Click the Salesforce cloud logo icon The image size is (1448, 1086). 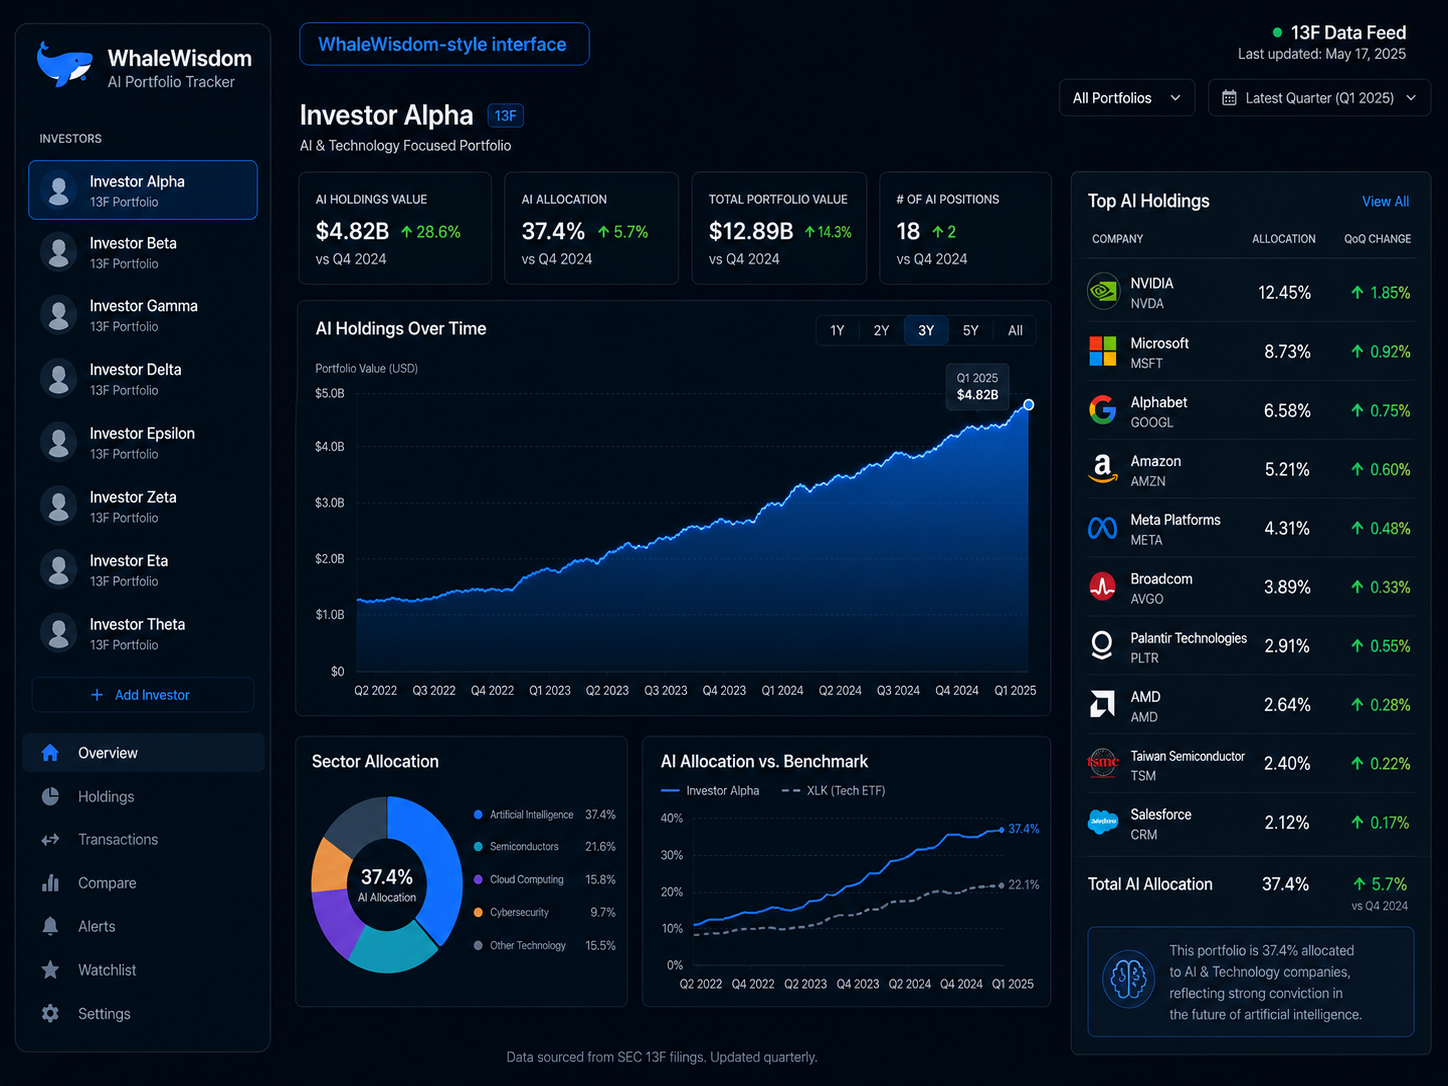point(1103,822)
